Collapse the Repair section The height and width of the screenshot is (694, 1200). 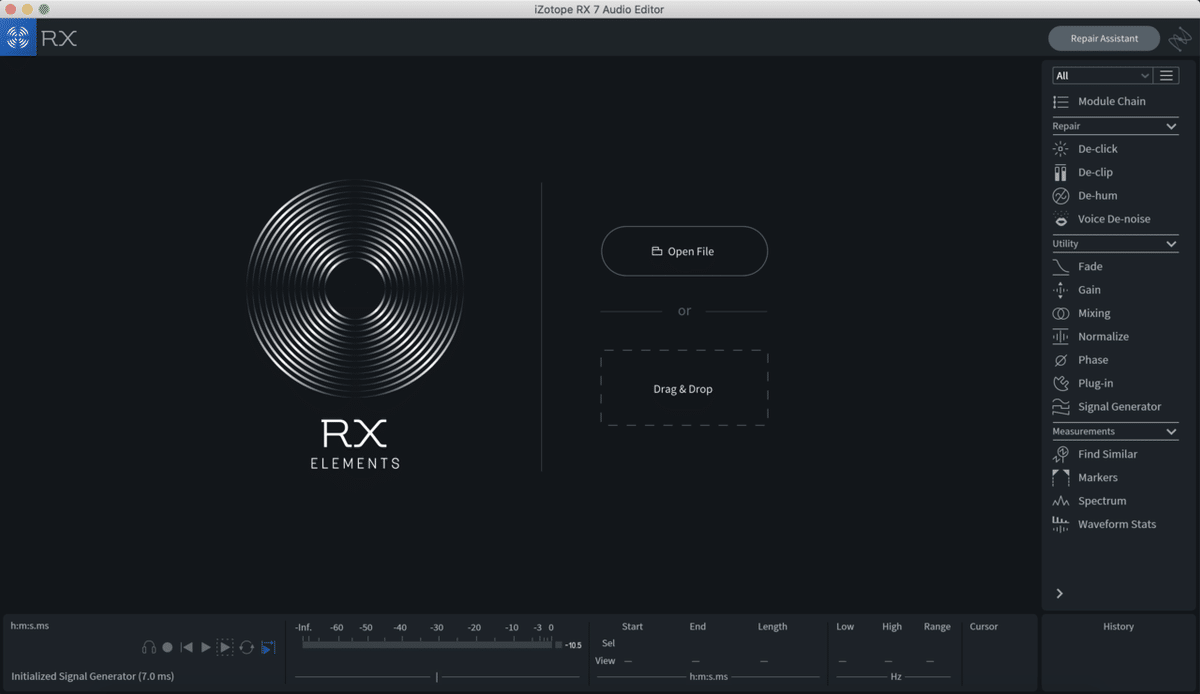point(1172,127)
